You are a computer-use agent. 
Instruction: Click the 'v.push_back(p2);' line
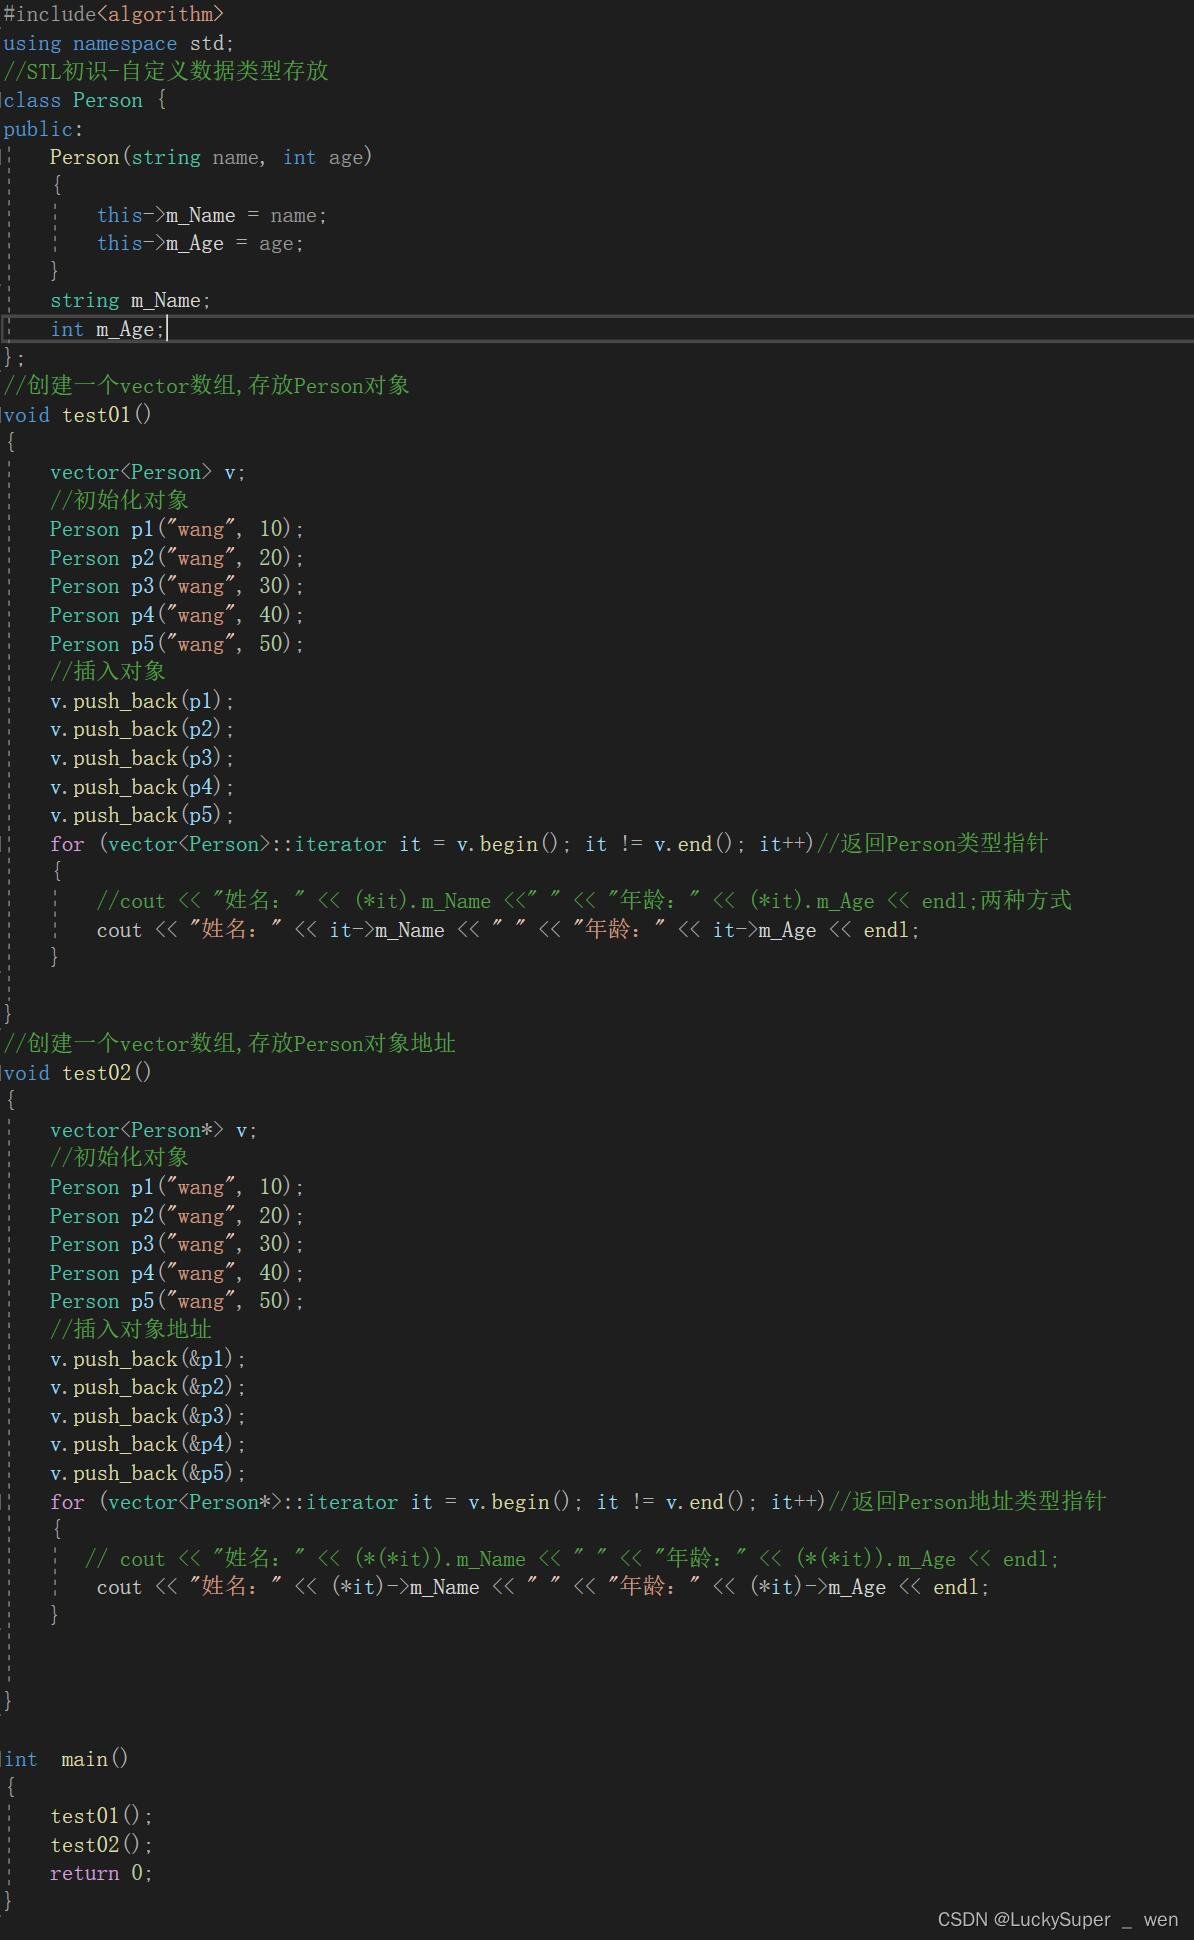(142, 729)
